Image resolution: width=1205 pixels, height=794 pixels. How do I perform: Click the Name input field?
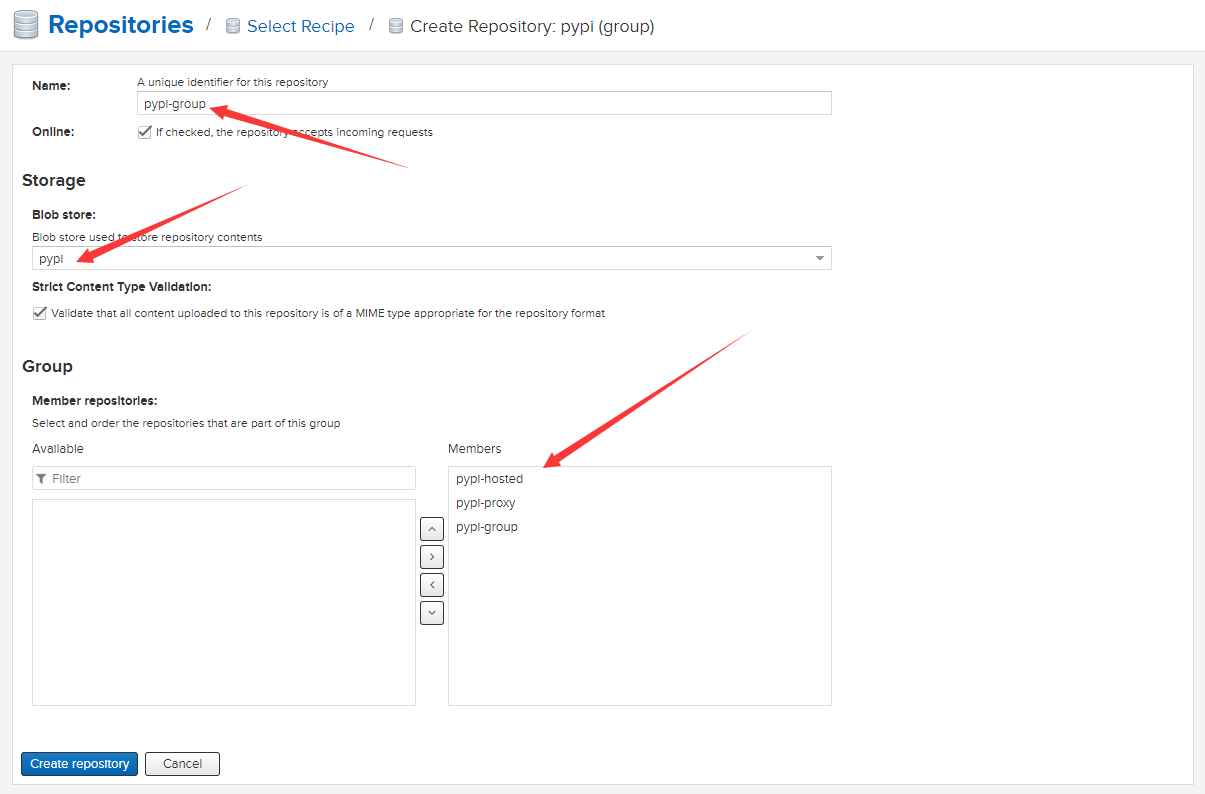coord(484,103)
